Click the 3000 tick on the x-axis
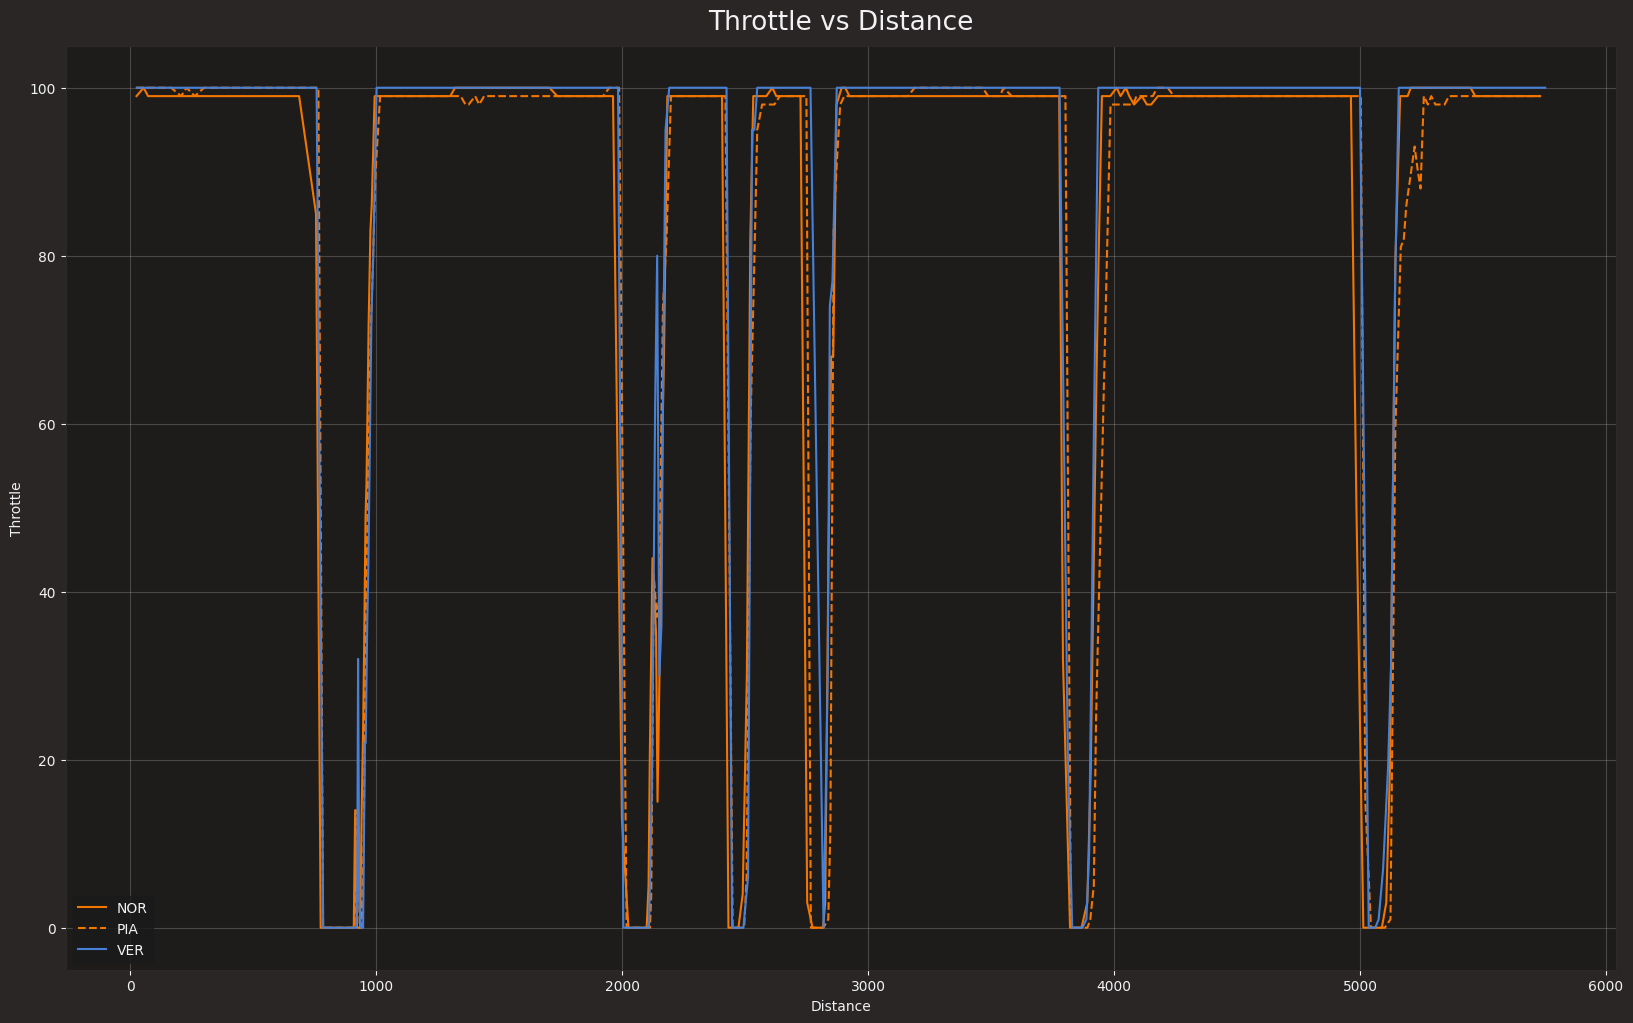Image resolution: width=1633 pixels, height=1023 pixels. click(x=868, y=985)
